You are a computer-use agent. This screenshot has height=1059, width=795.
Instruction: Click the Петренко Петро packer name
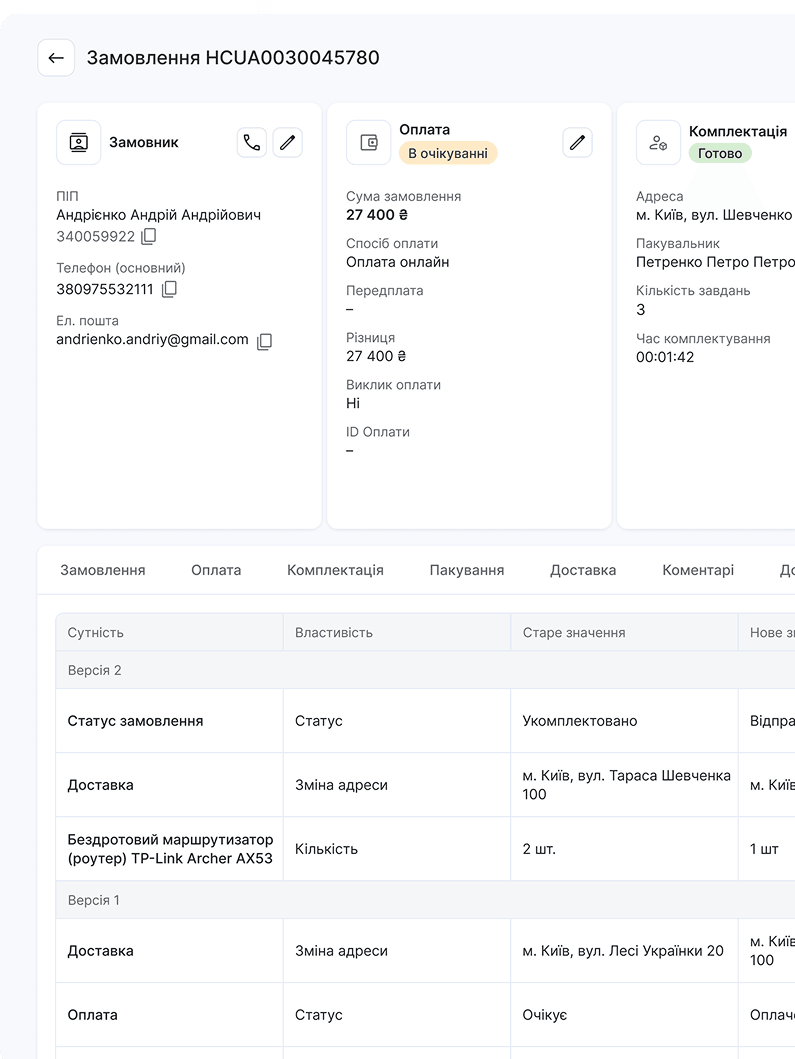[715, 262]
